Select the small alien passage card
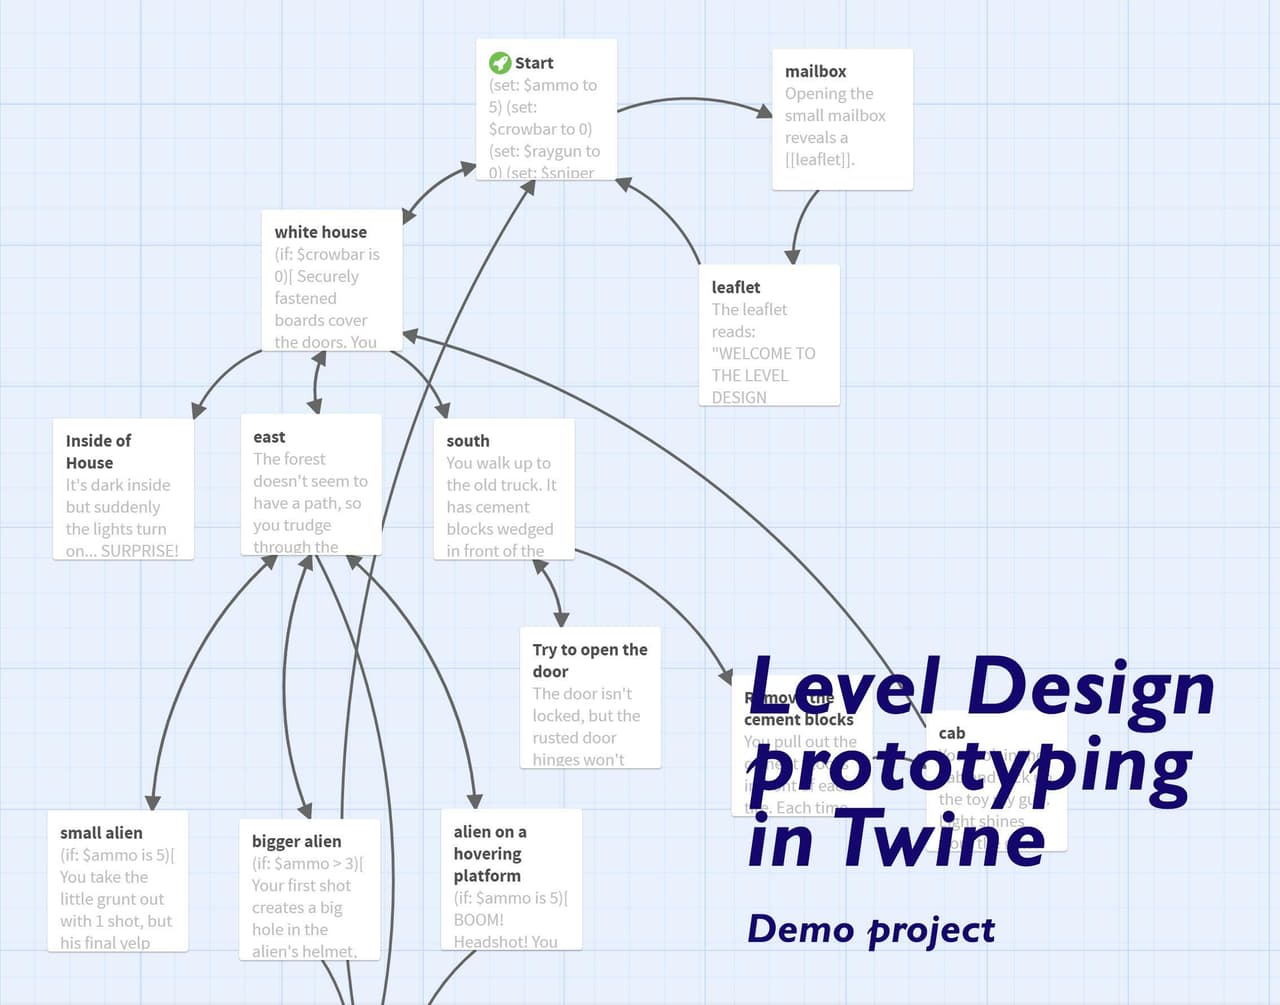Screen dimensions: 1280x1005 click(x=117, y=881)
